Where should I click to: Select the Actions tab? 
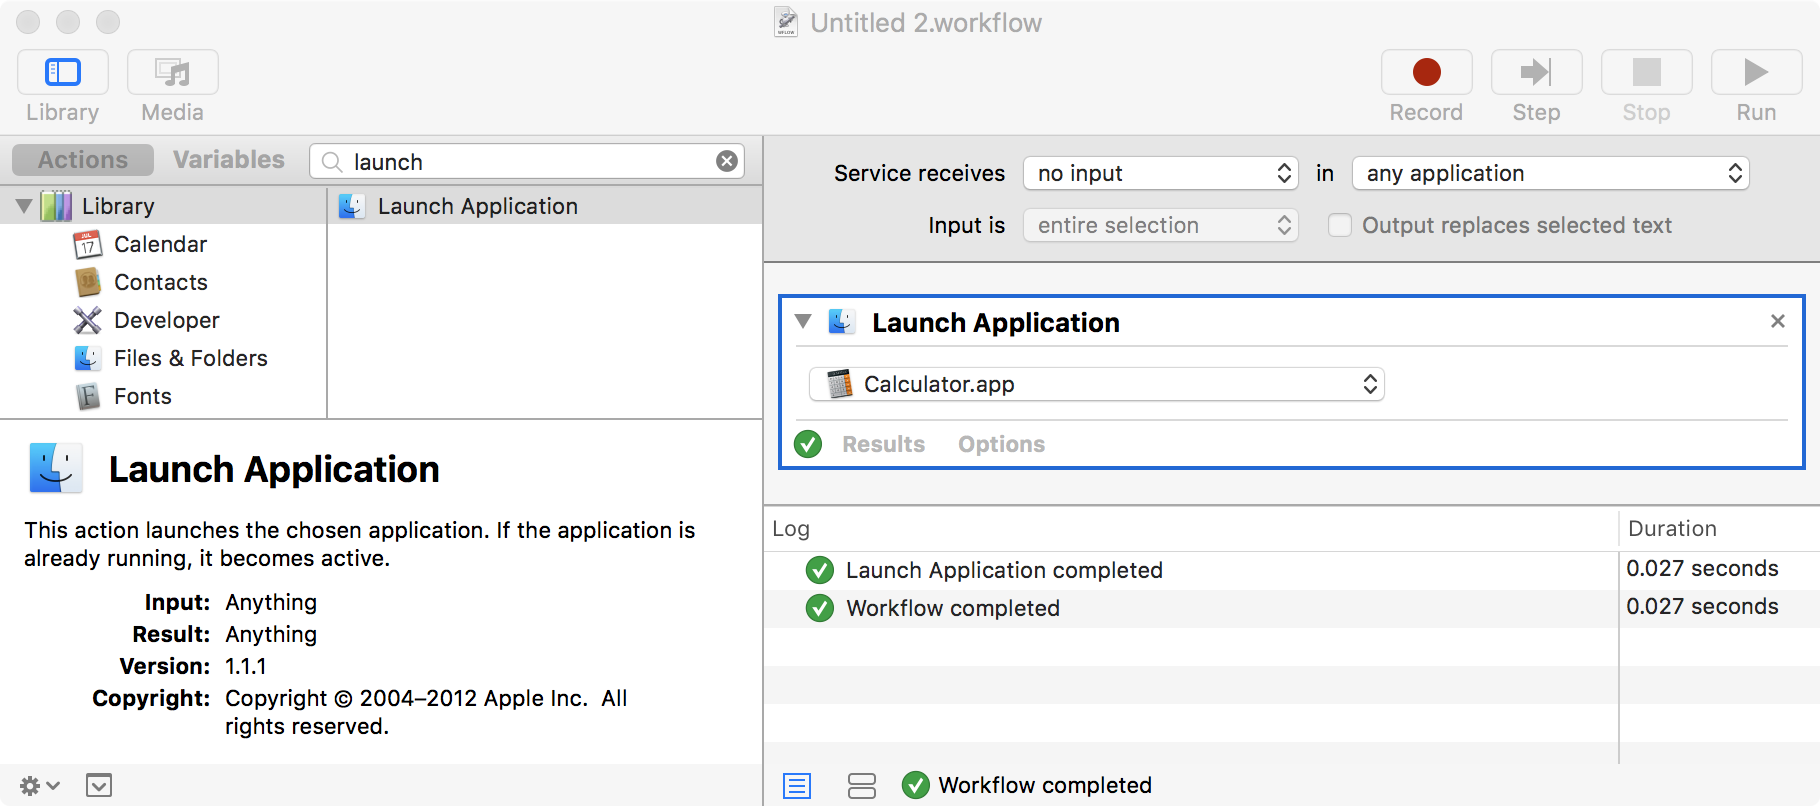(x=83, y=160)
